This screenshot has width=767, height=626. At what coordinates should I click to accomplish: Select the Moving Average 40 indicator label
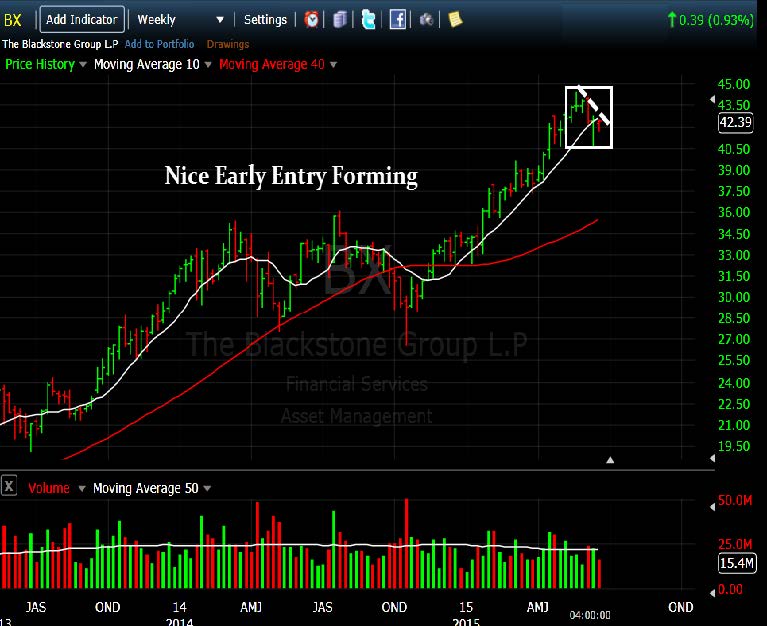271,65
